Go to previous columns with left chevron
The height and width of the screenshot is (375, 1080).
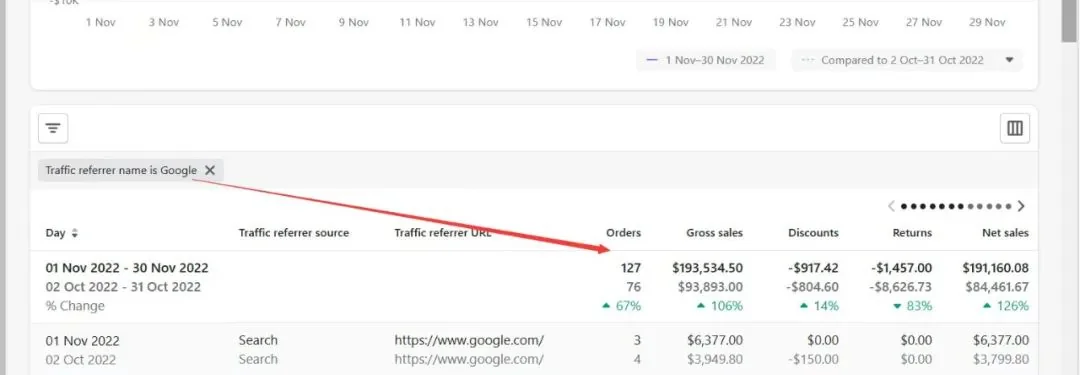[892, 206]
